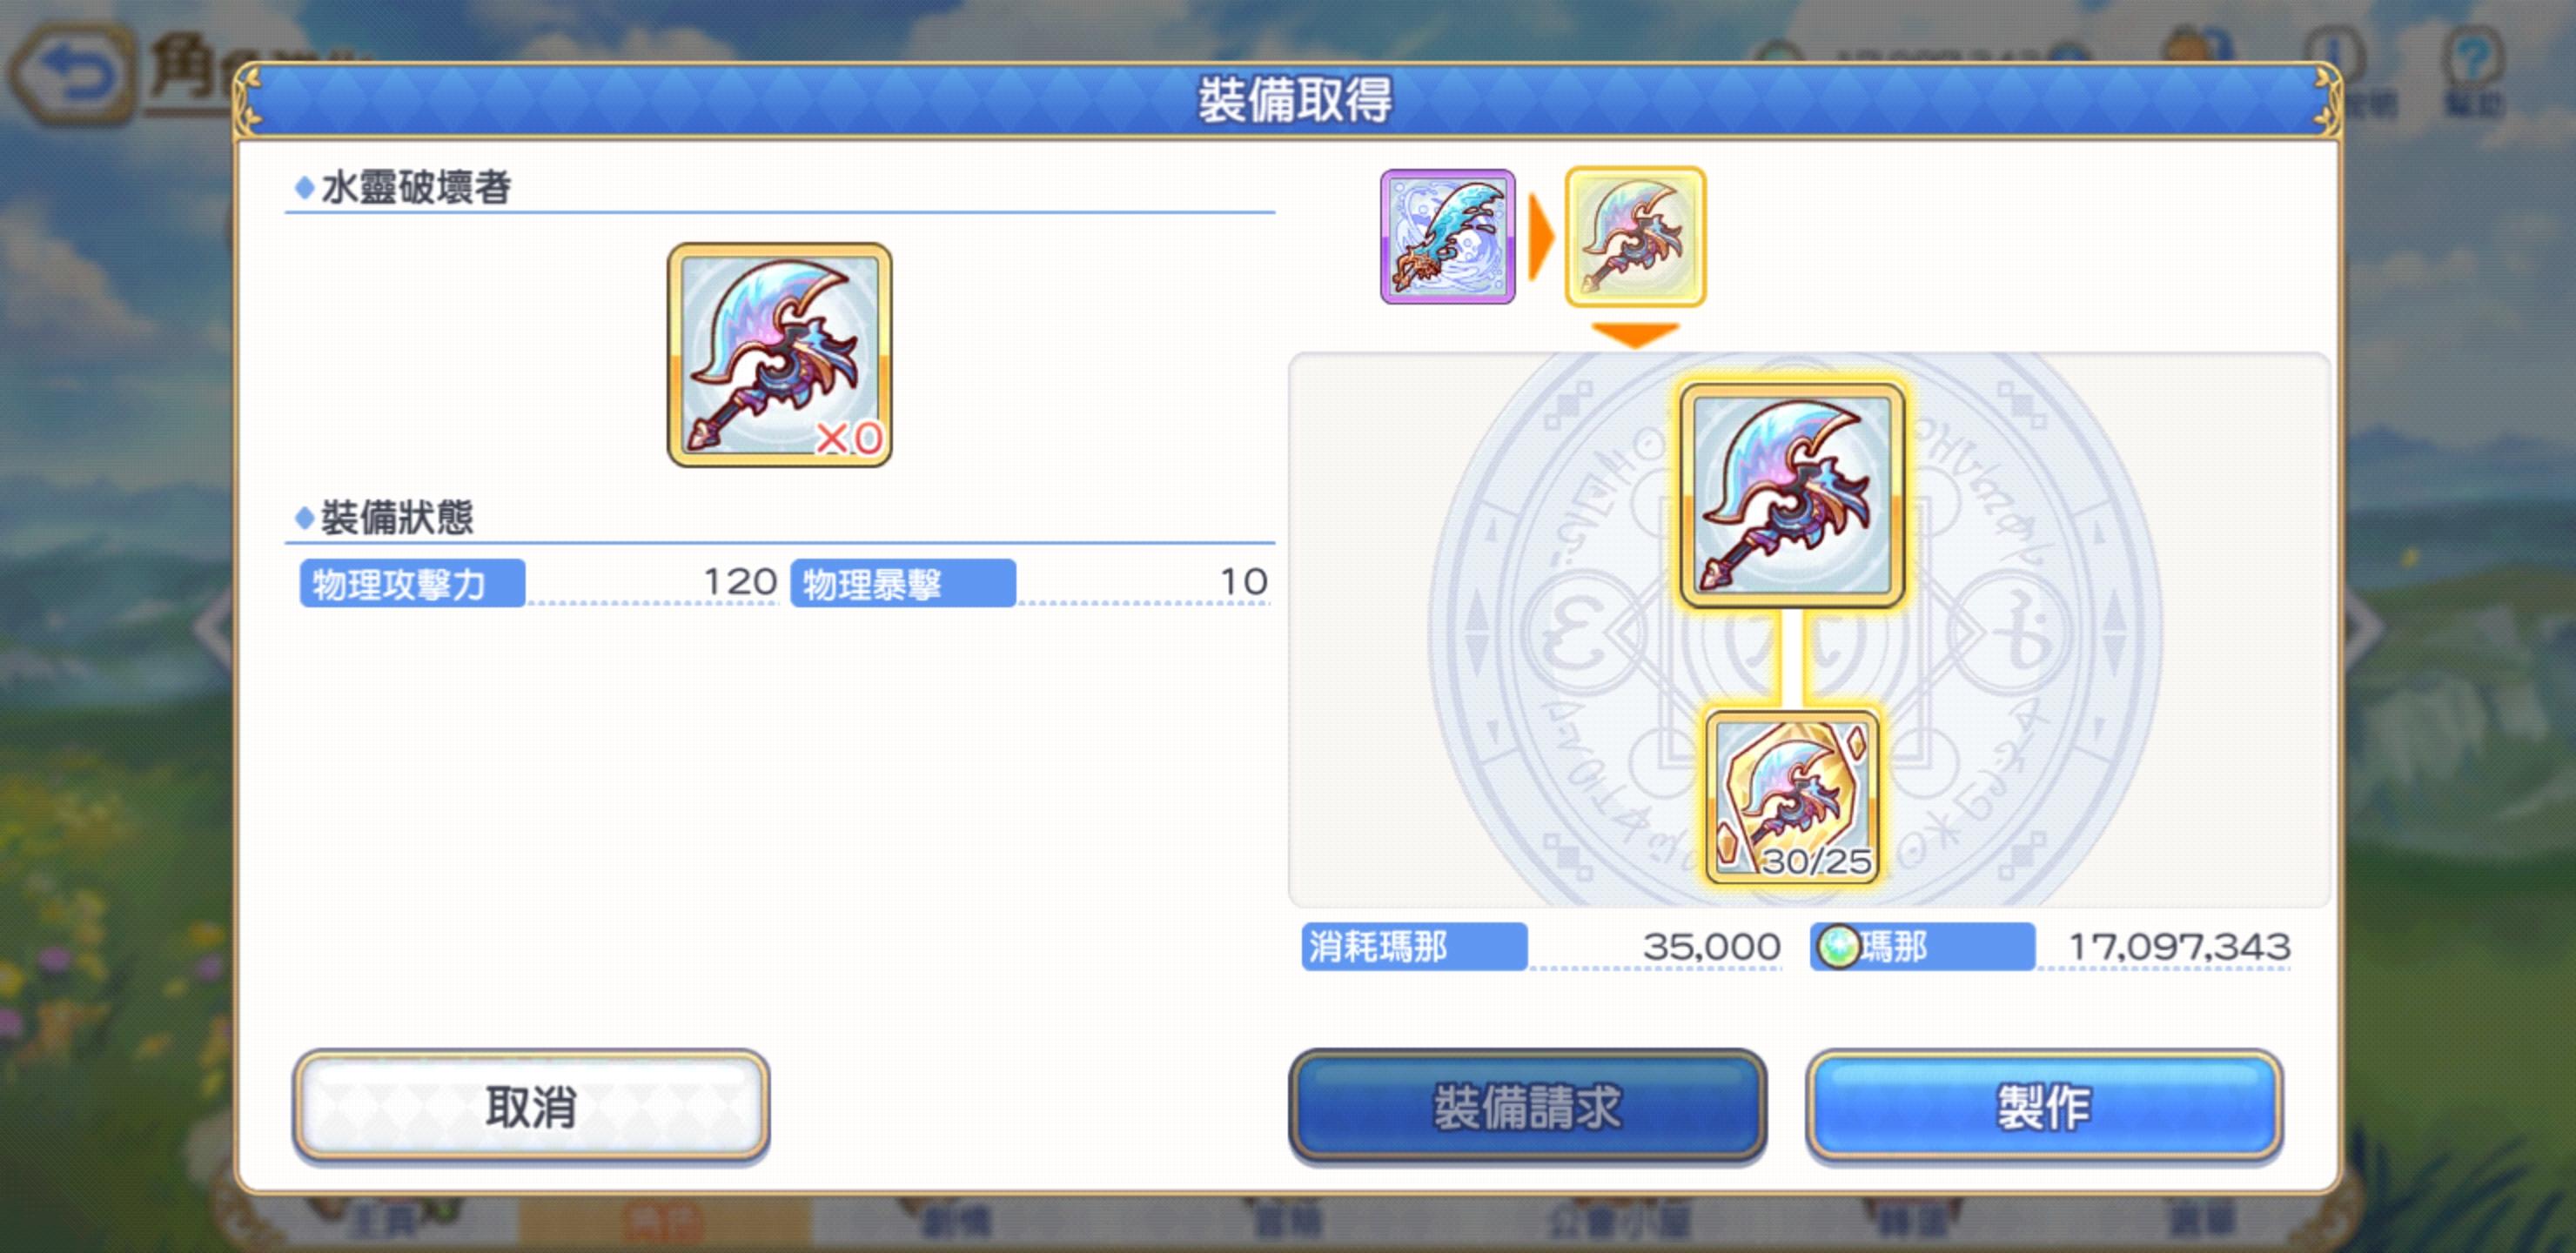The image size is (2576, 1253).
Task: Click the axe fragment icon showing 30/25
Action: [x=1792, y=797]
